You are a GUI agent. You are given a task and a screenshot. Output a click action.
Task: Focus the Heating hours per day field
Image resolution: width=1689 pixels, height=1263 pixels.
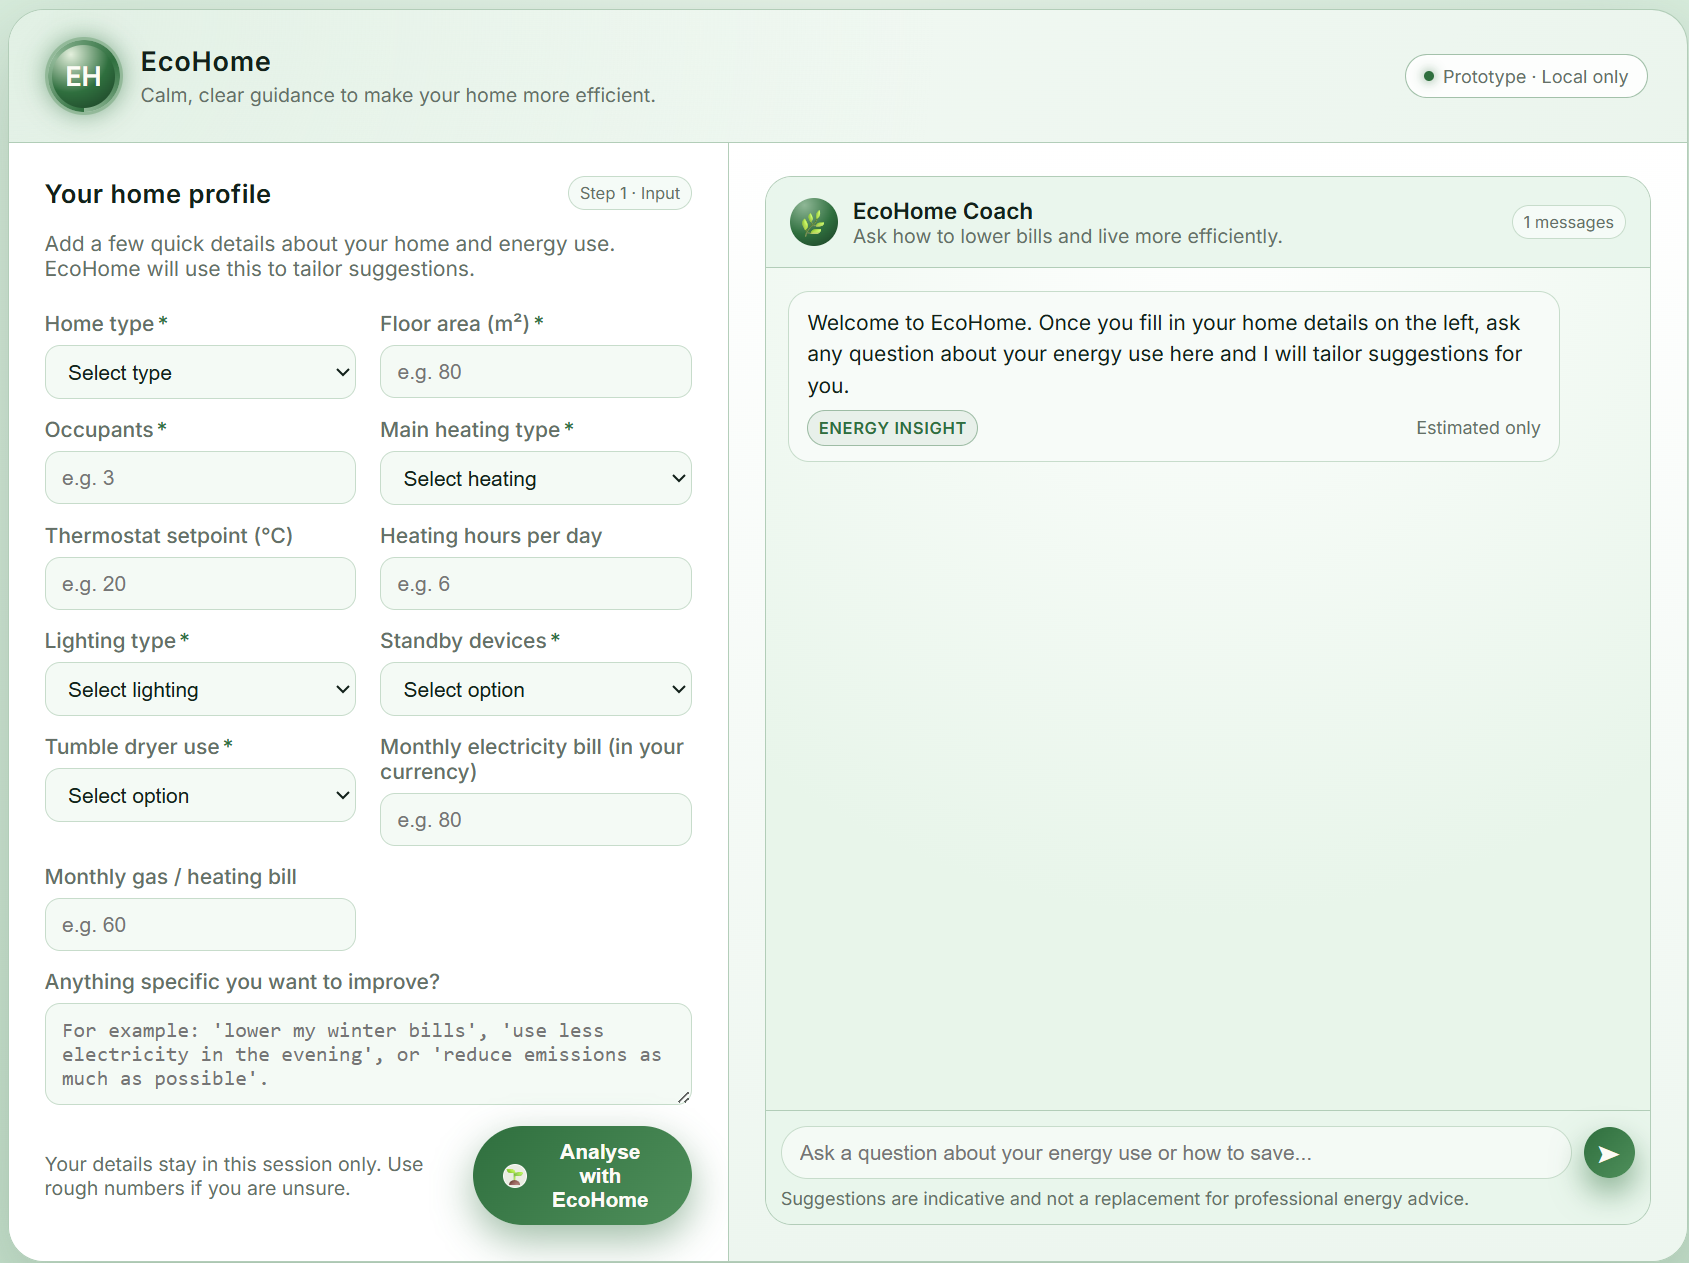point(535,584)
